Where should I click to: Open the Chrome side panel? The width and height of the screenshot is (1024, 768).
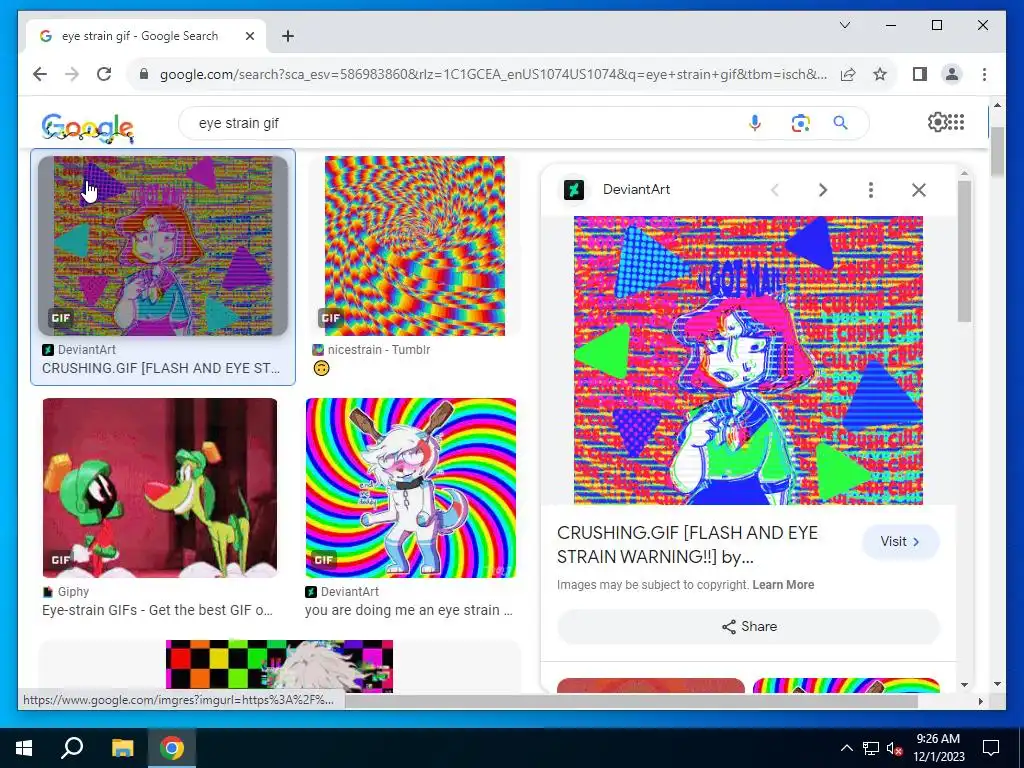[920, 74]
